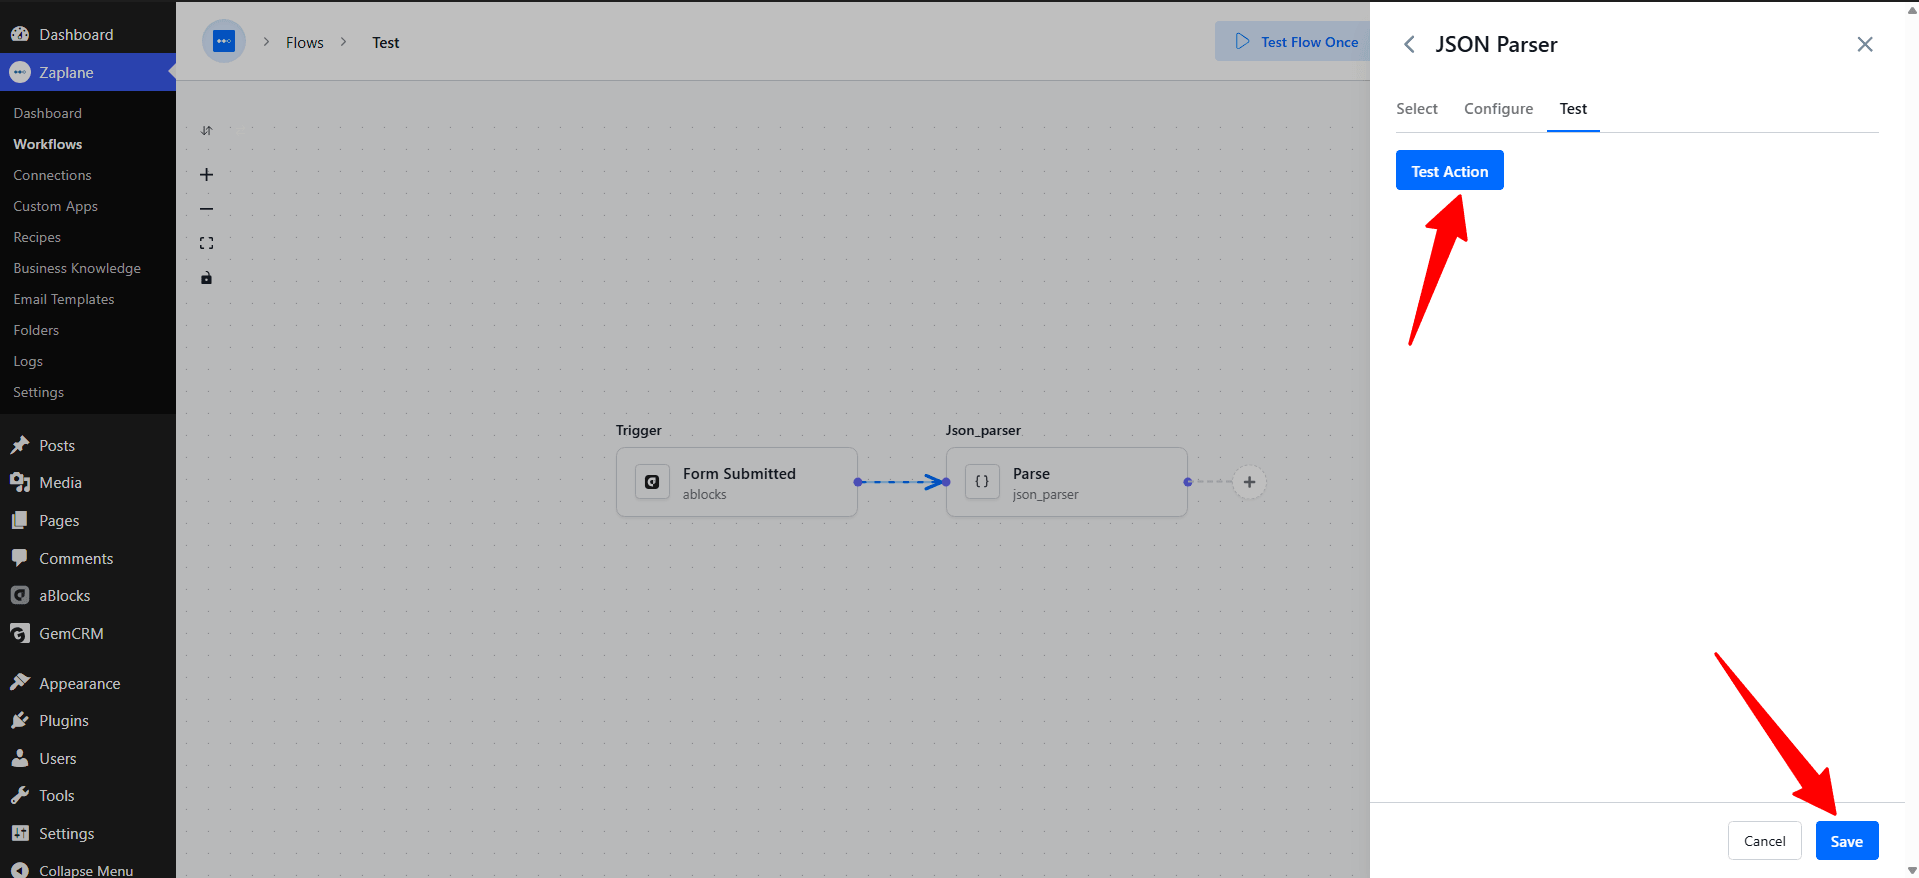Click the back arrow beside JSON Parser

coord(1409,44)
